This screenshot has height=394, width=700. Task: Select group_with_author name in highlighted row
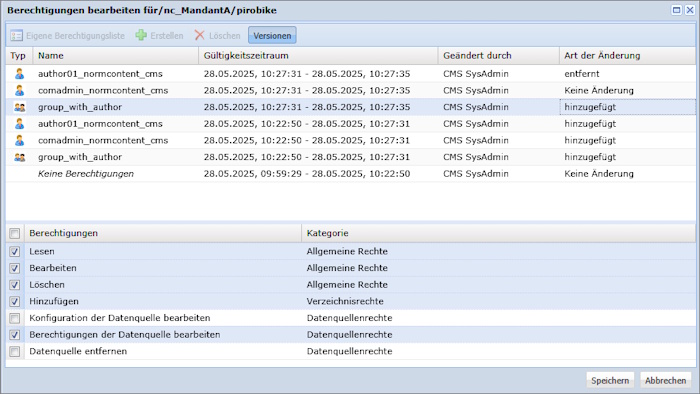coord(80,107)
